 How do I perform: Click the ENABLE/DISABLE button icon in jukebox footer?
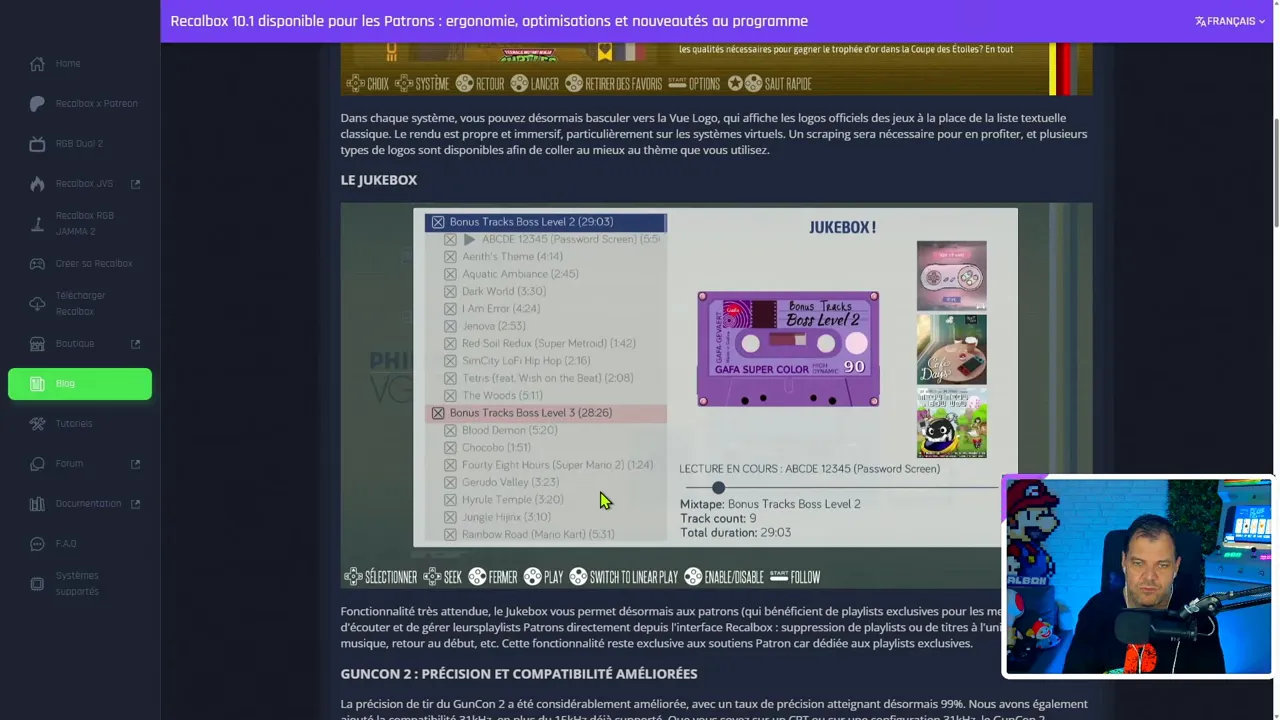(x=693, y=577)
